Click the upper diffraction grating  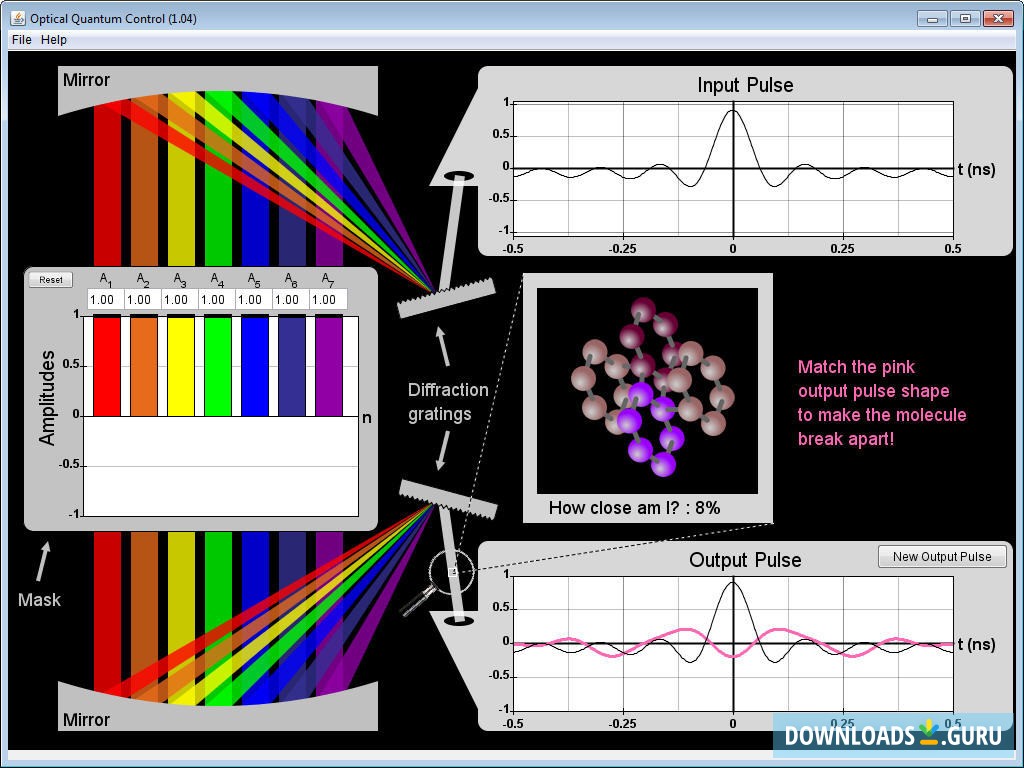point(447,298)
